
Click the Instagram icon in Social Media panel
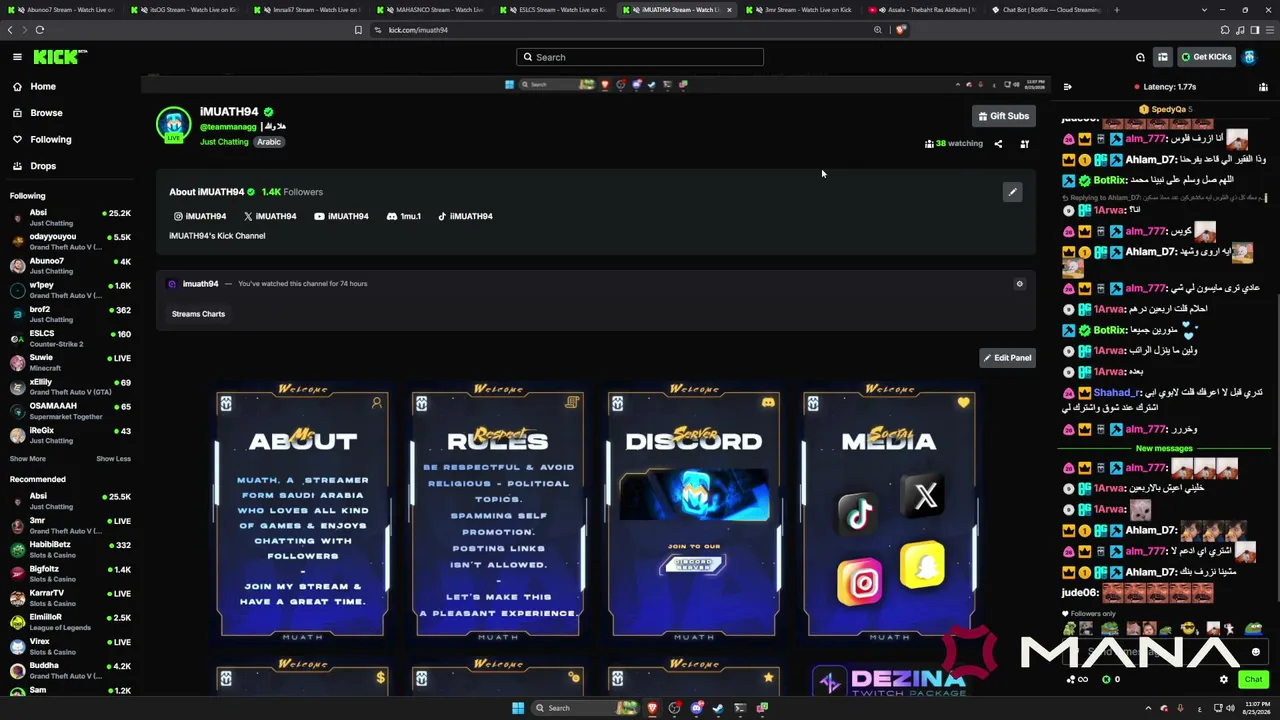click(x=859, y=582)
